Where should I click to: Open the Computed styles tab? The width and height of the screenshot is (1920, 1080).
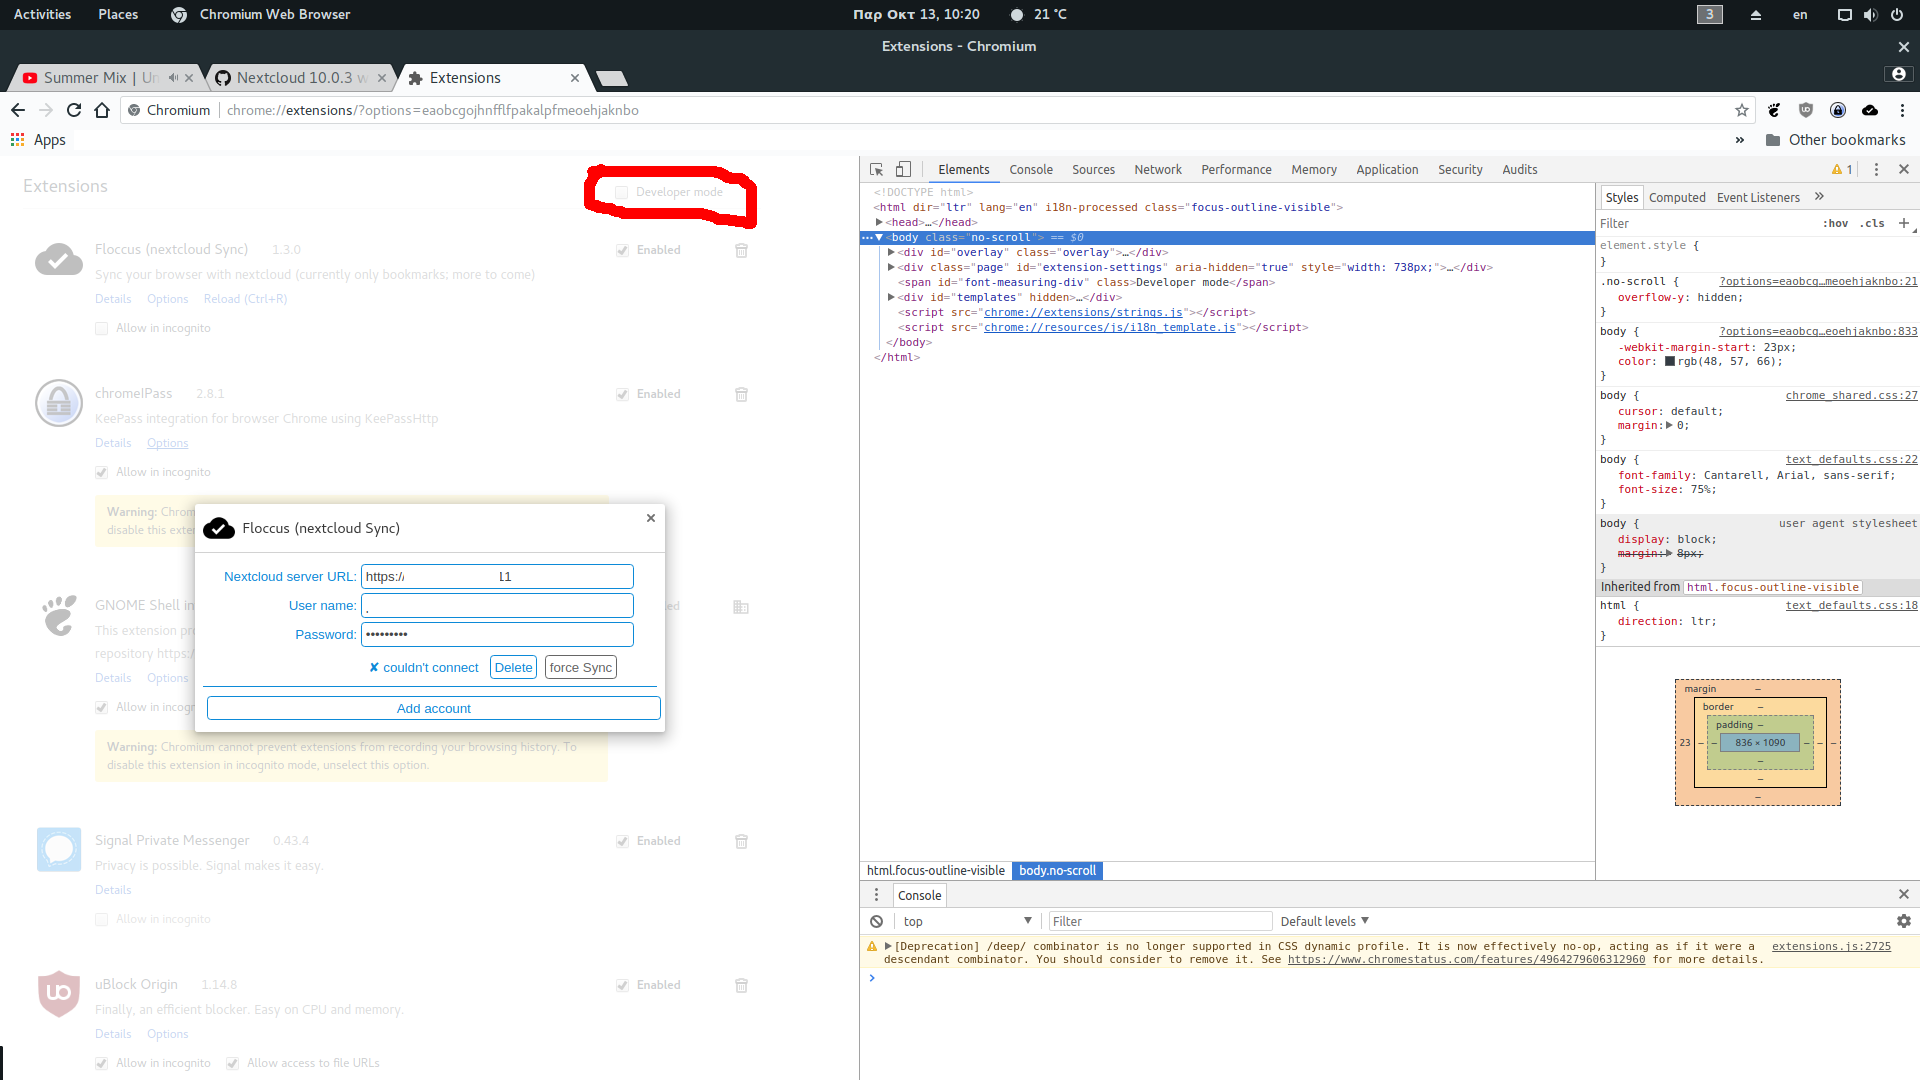coord(1677,197)
